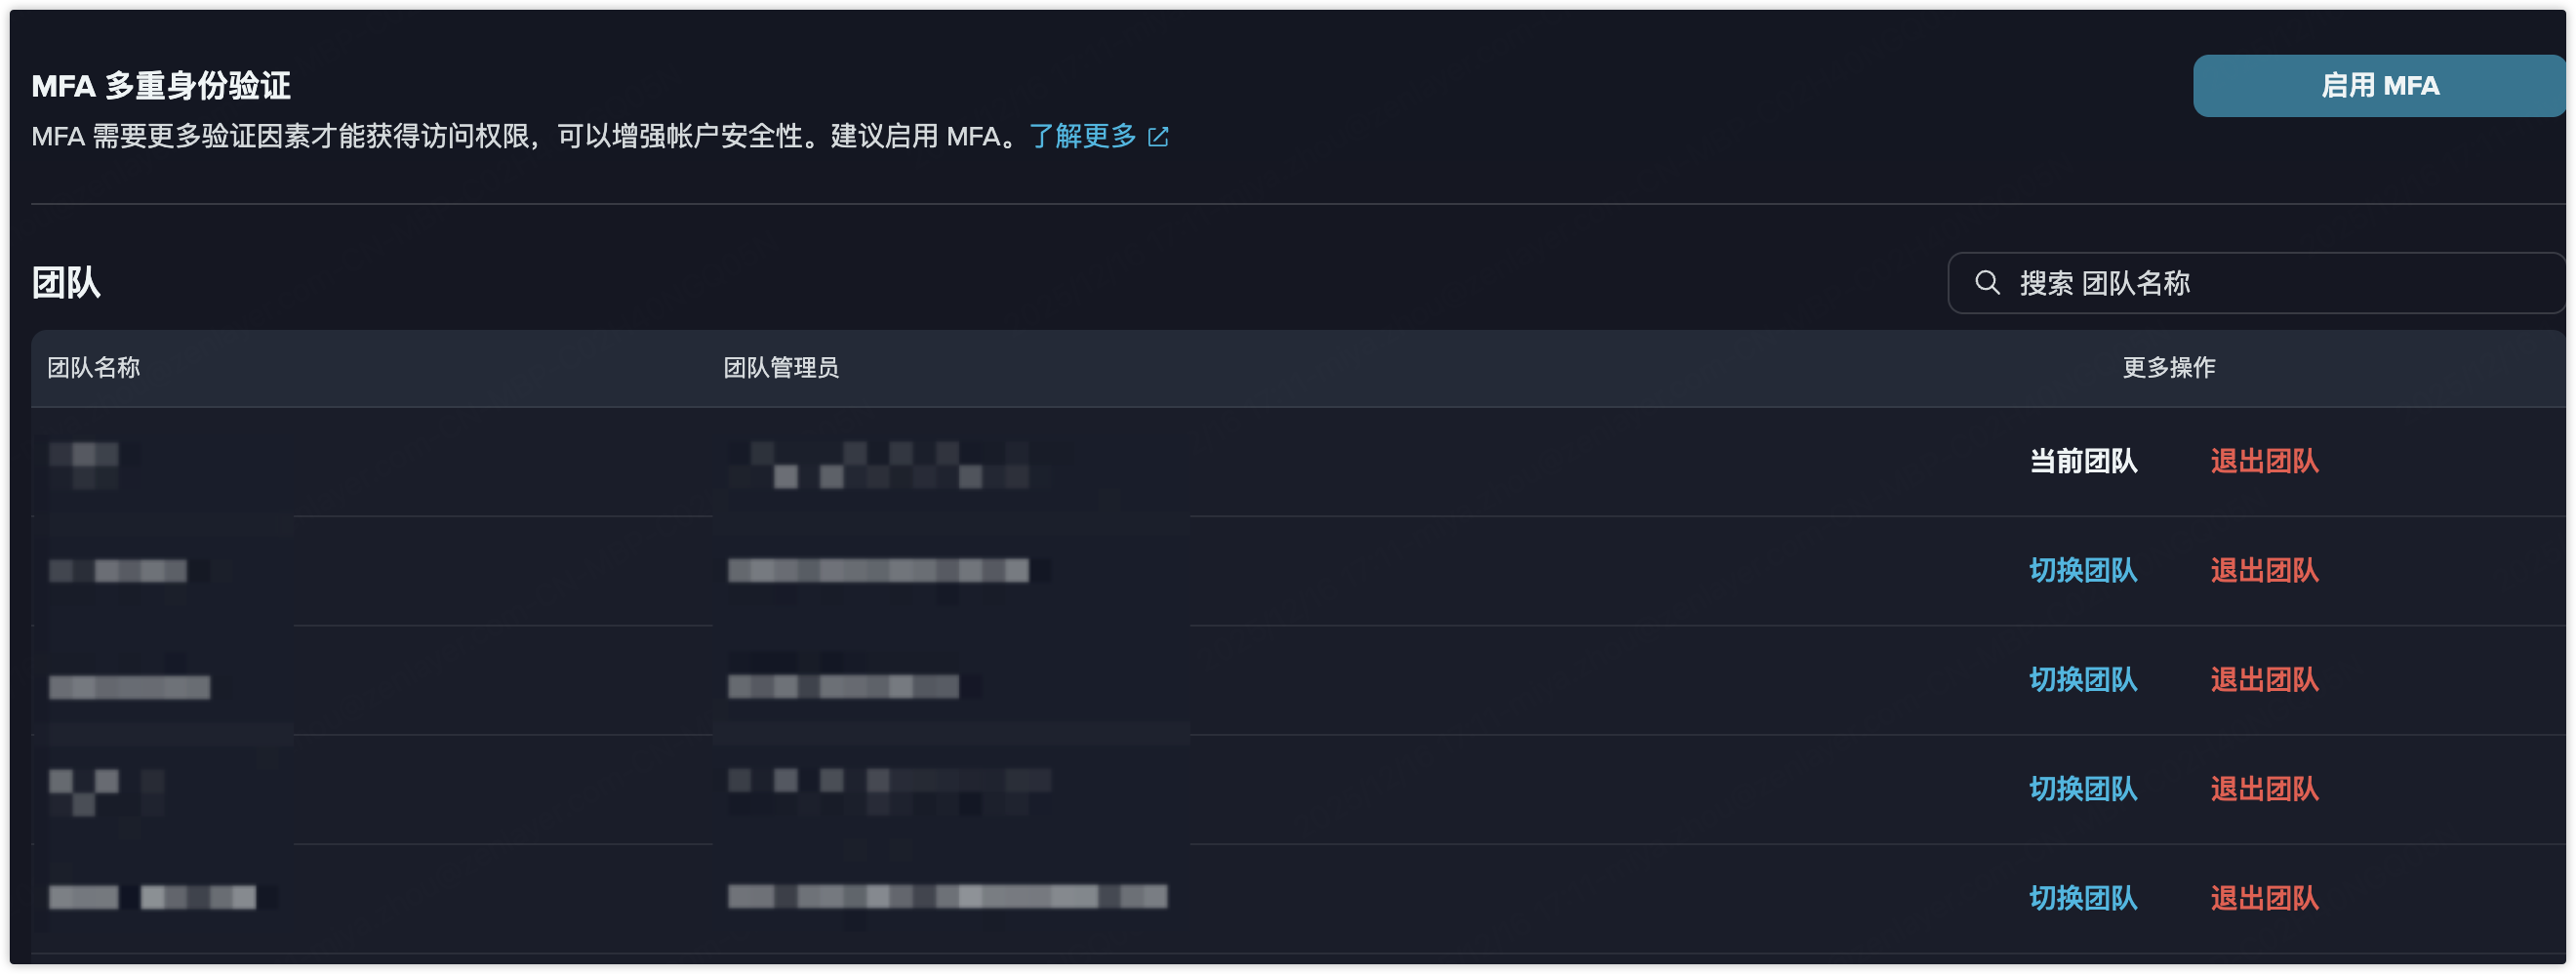Leave the third row's team via 退出团队
2576x974 pixels.
pos(2264,680)
